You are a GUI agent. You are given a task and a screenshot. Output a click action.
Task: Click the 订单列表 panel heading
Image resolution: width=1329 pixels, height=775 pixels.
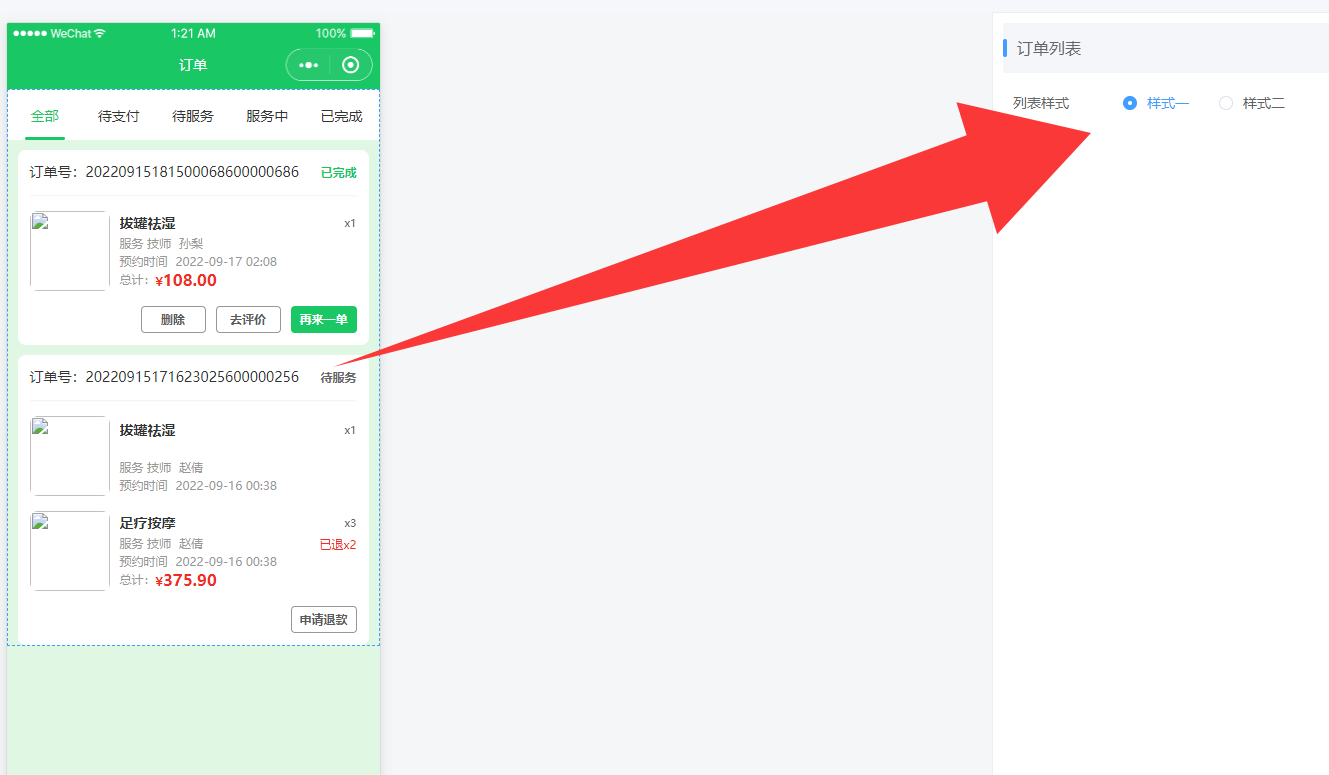pos(1049,48)
